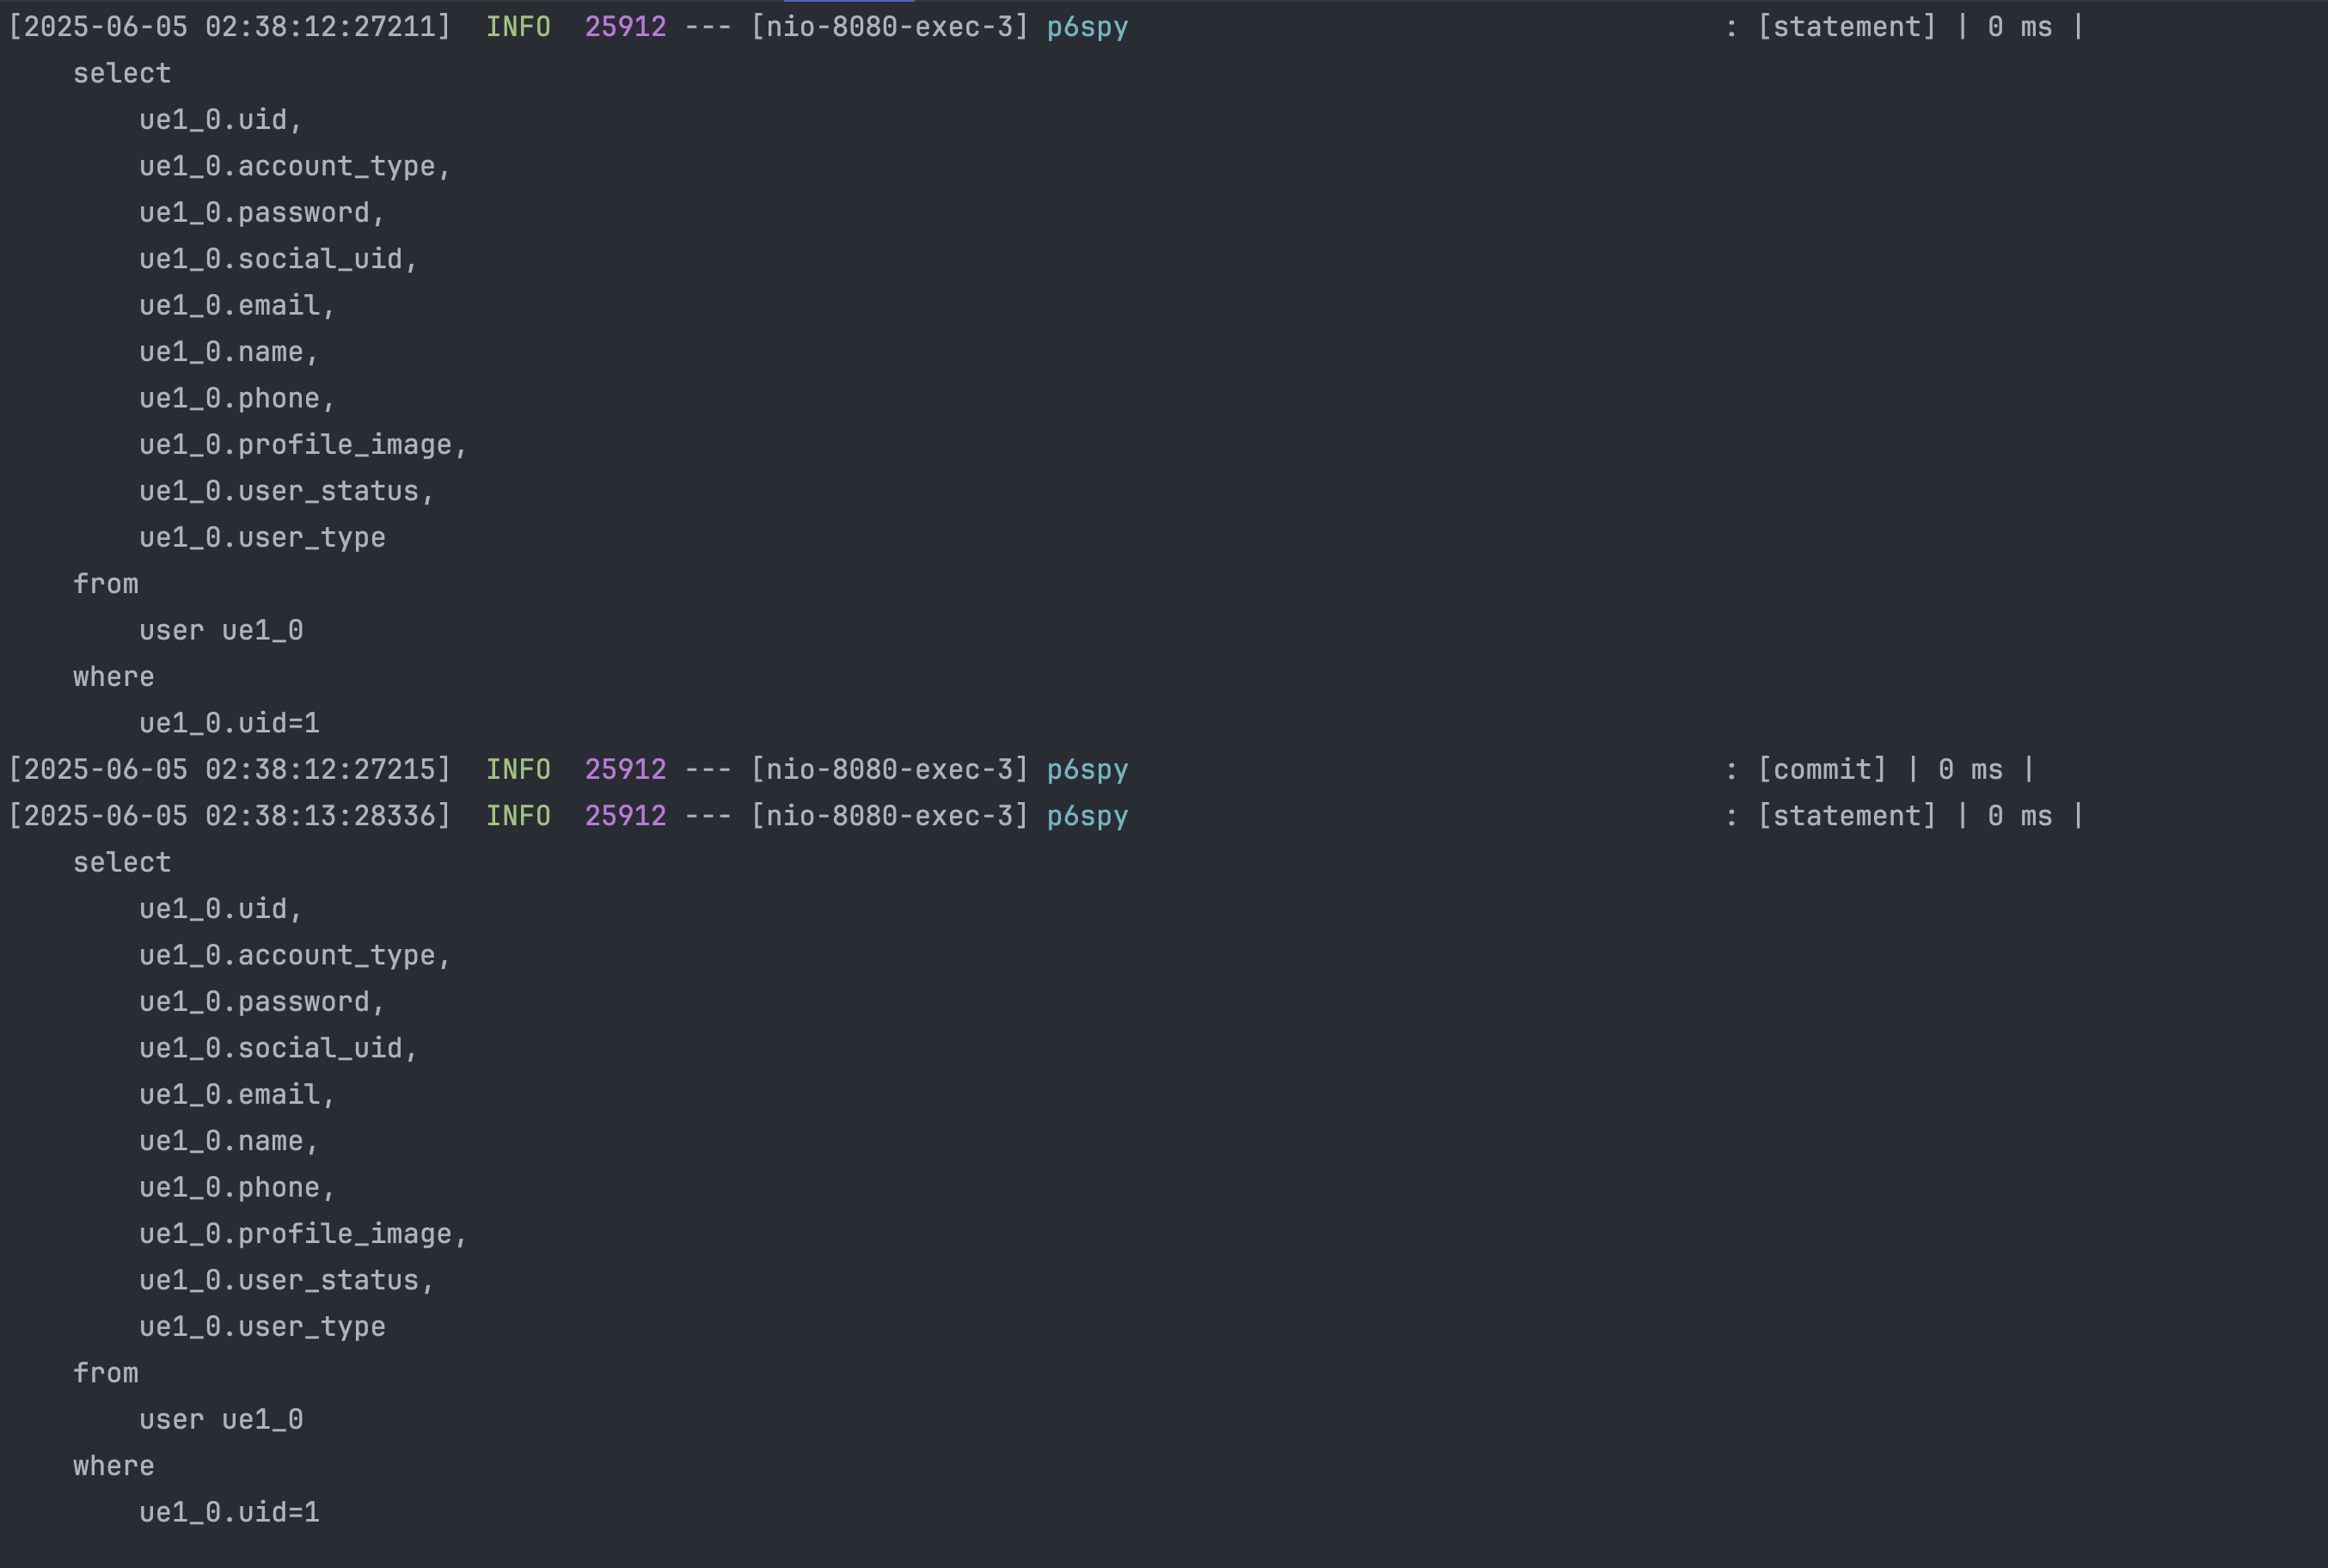This screenshot has width=2328, height=1568.
Task: Click process id 25912 in the first line
Action: 625,27
